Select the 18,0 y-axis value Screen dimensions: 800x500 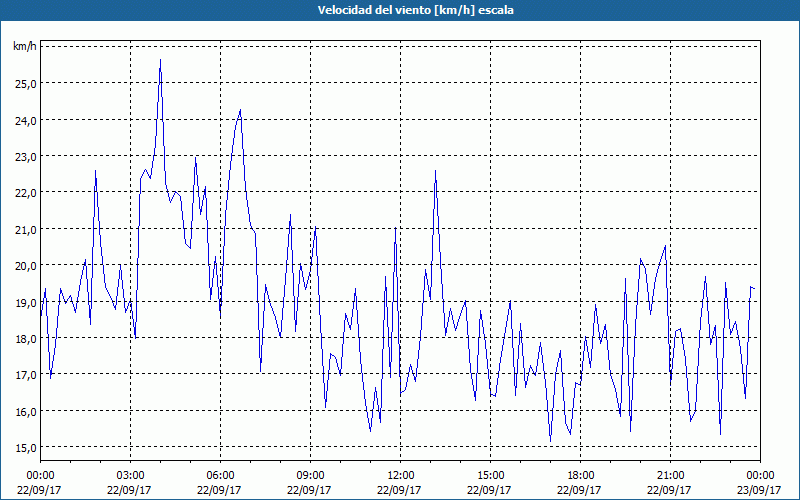click(x=26, y=339)
